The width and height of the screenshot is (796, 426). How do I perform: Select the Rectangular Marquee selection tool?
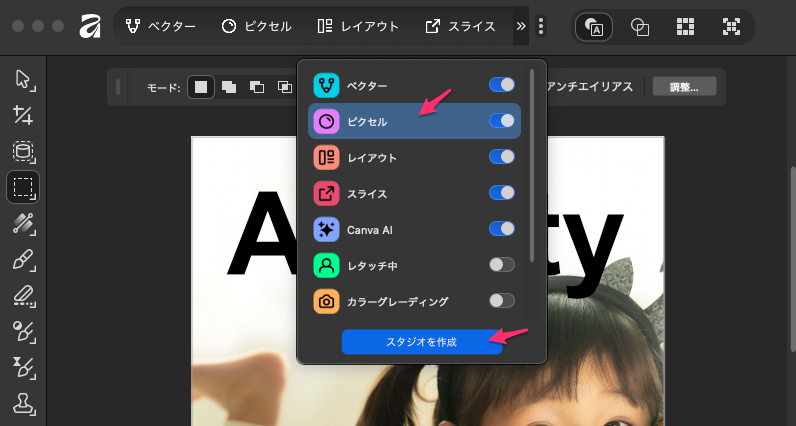(x=22, y=187)
